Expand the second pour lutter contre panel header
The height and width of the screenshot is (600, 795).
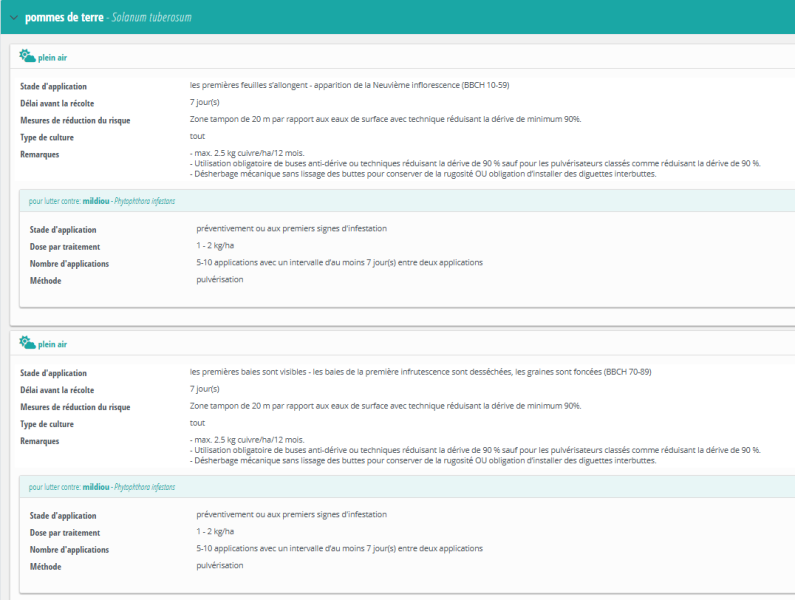click(x=400, y=487)
